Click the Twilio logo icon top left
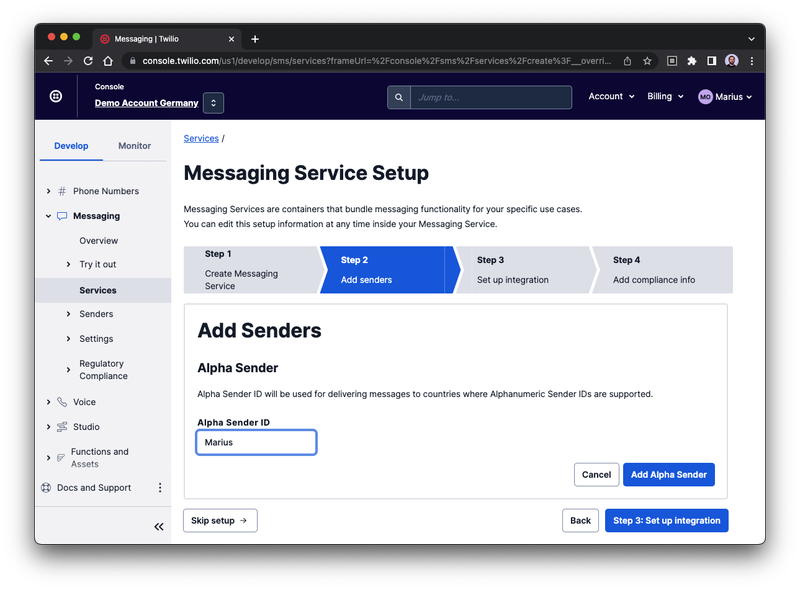Image resolution: width=800 pixels, height=590 pixels. pos(56,96)
